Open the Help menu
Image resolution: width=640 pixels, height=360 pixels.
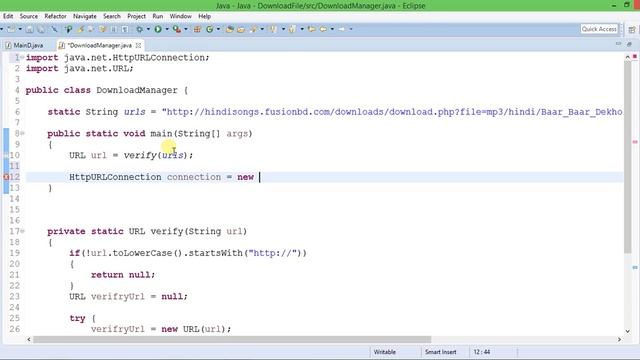coord(204,16)
